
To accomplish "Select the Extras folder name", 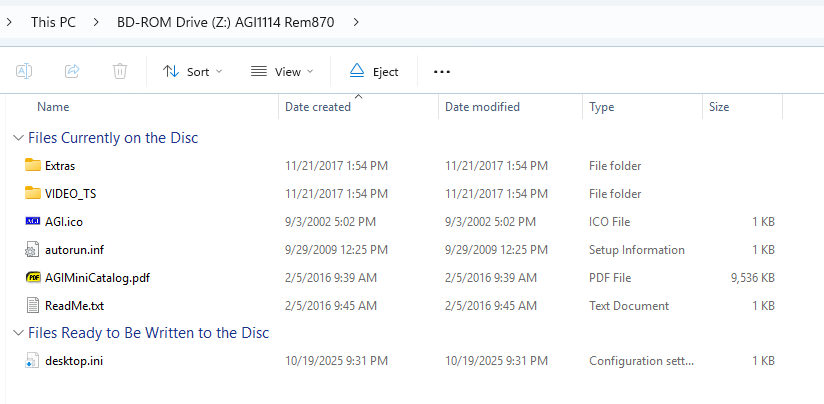I will pyautogui.click(x=60, y=166).
